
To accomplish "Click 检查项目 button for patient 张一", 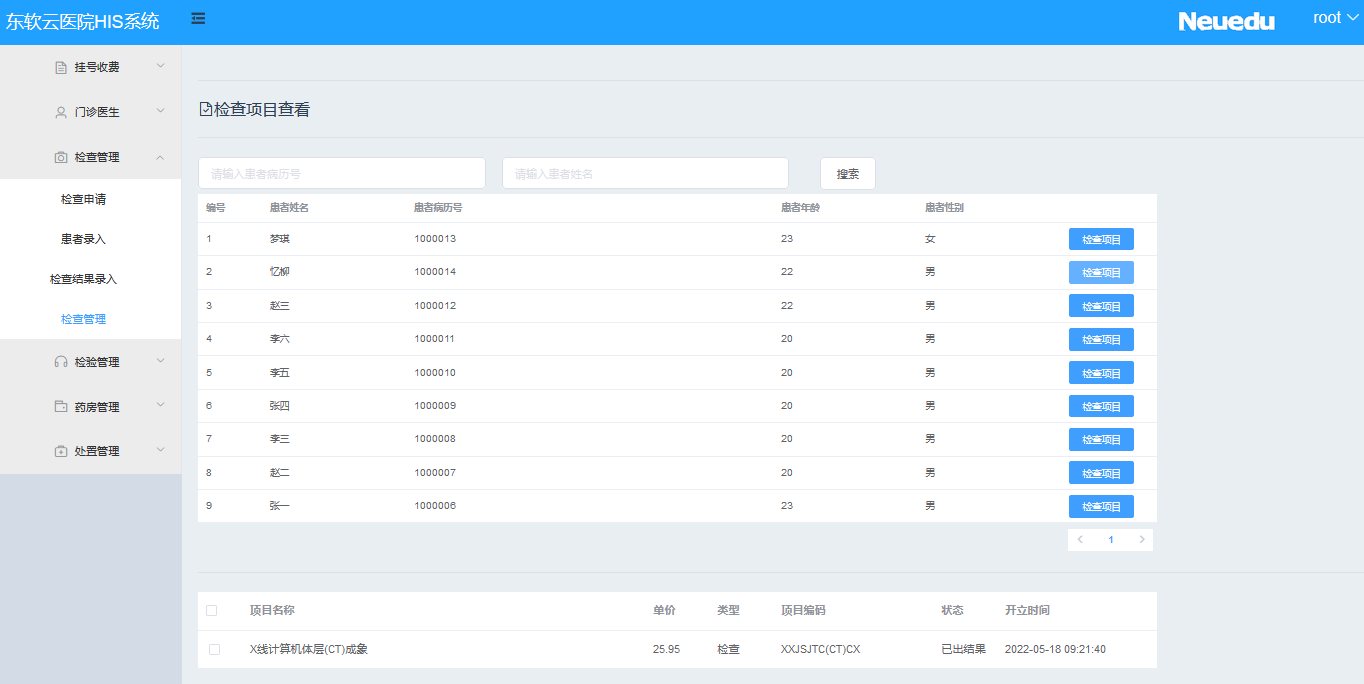I will (1101, 506).
